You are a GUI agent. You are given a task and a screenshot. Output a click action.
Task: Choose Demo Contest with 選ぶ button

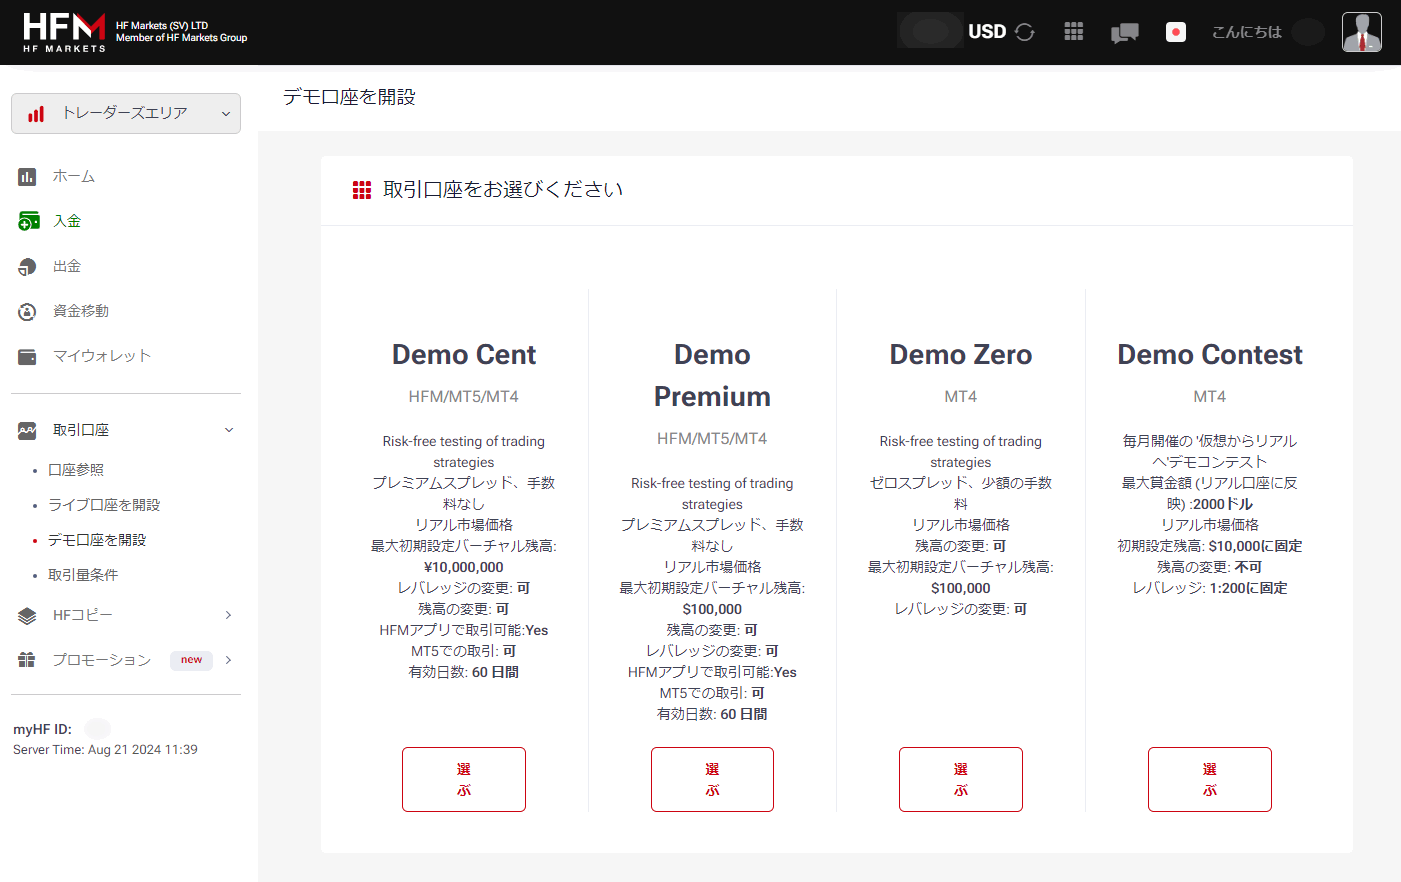(1210, 779)
